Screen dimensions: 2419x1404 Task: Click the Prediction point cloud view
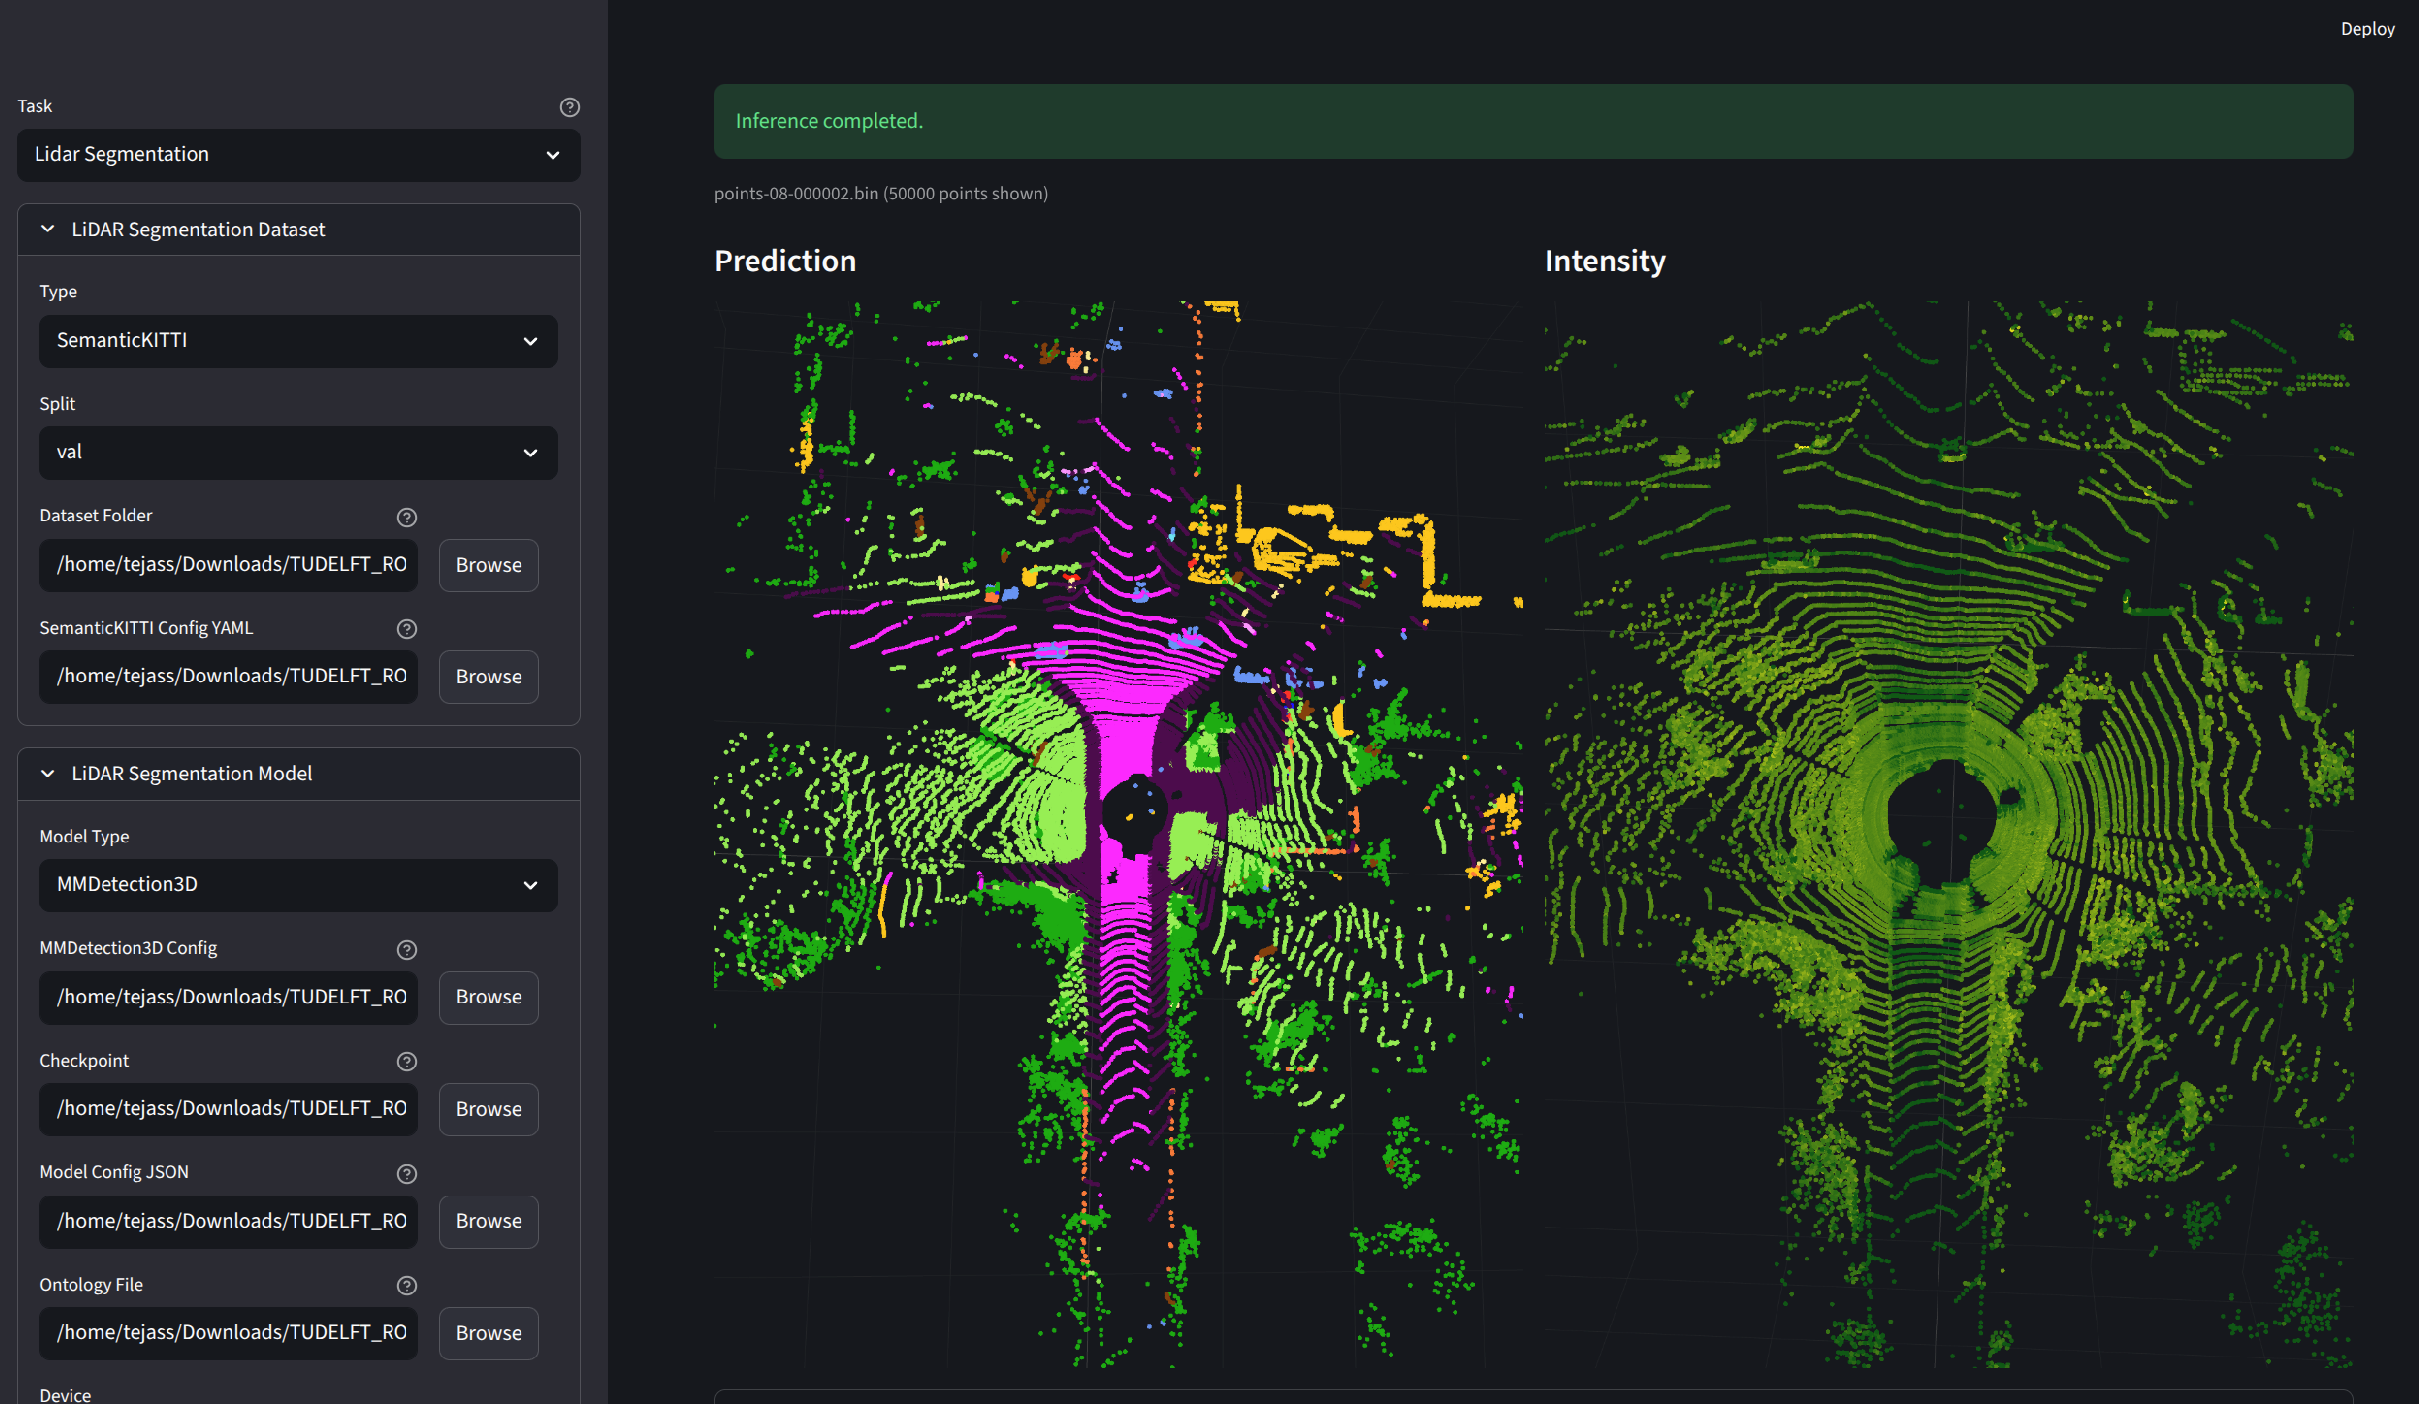(1118, 834)
